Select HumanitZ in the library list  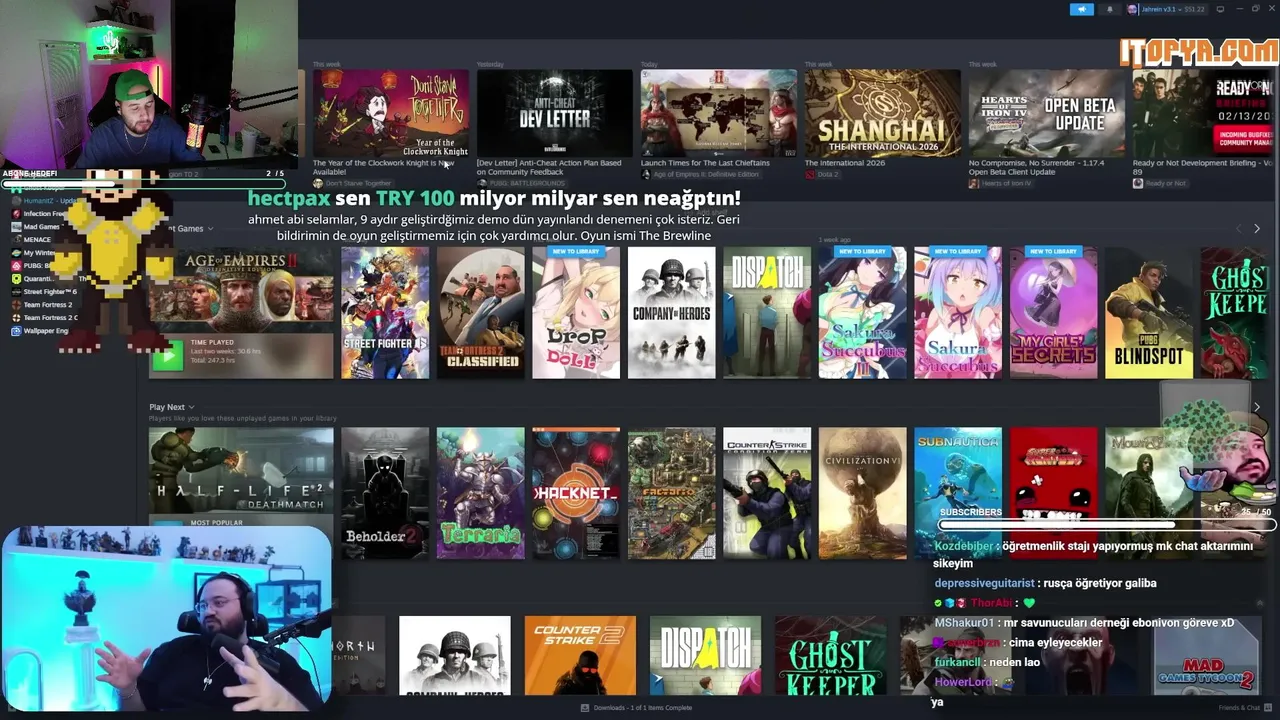click(45, 201)
